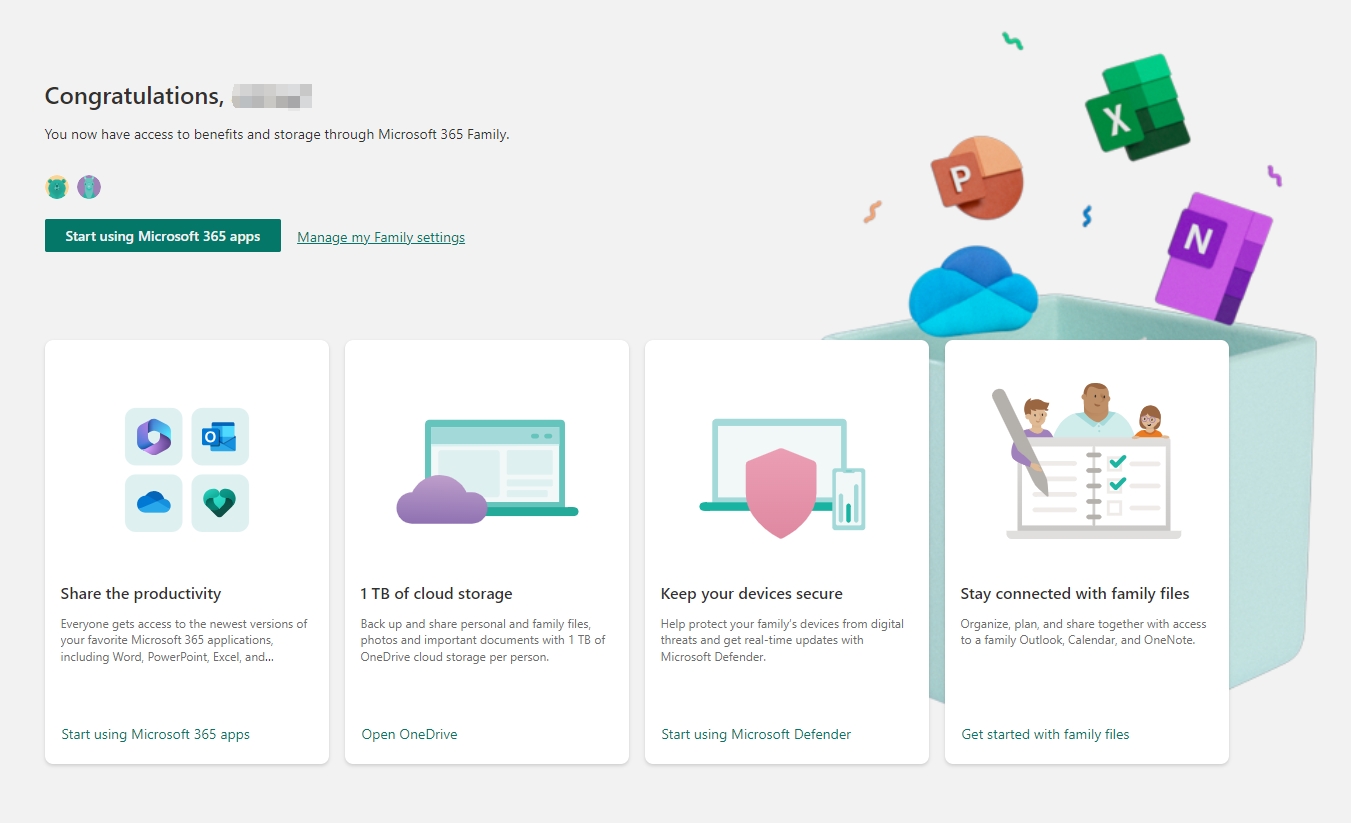Image resolution: width=1351 pixels, height=823 pixels.
Task: Click the Keep your devices secure heading
Action: [x=751, y=593]
